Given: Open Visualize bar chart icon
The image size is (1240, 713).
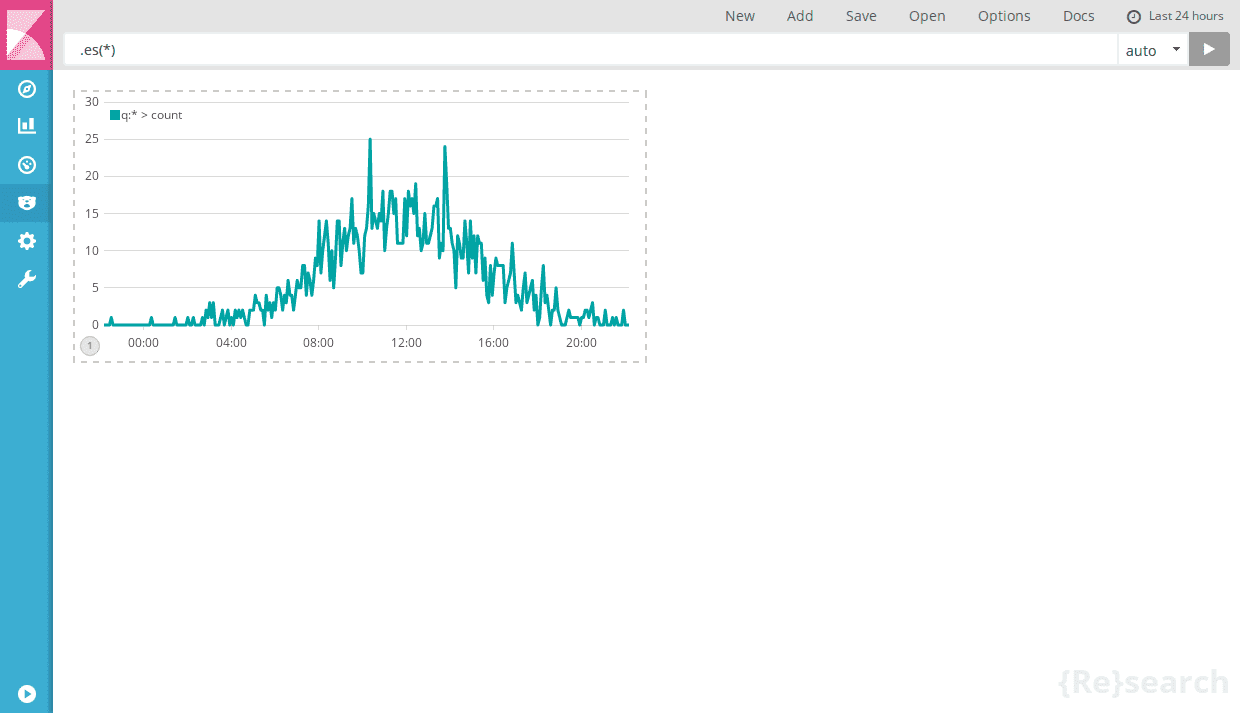Looking at the screenshot, I should (x=27, y=126).
